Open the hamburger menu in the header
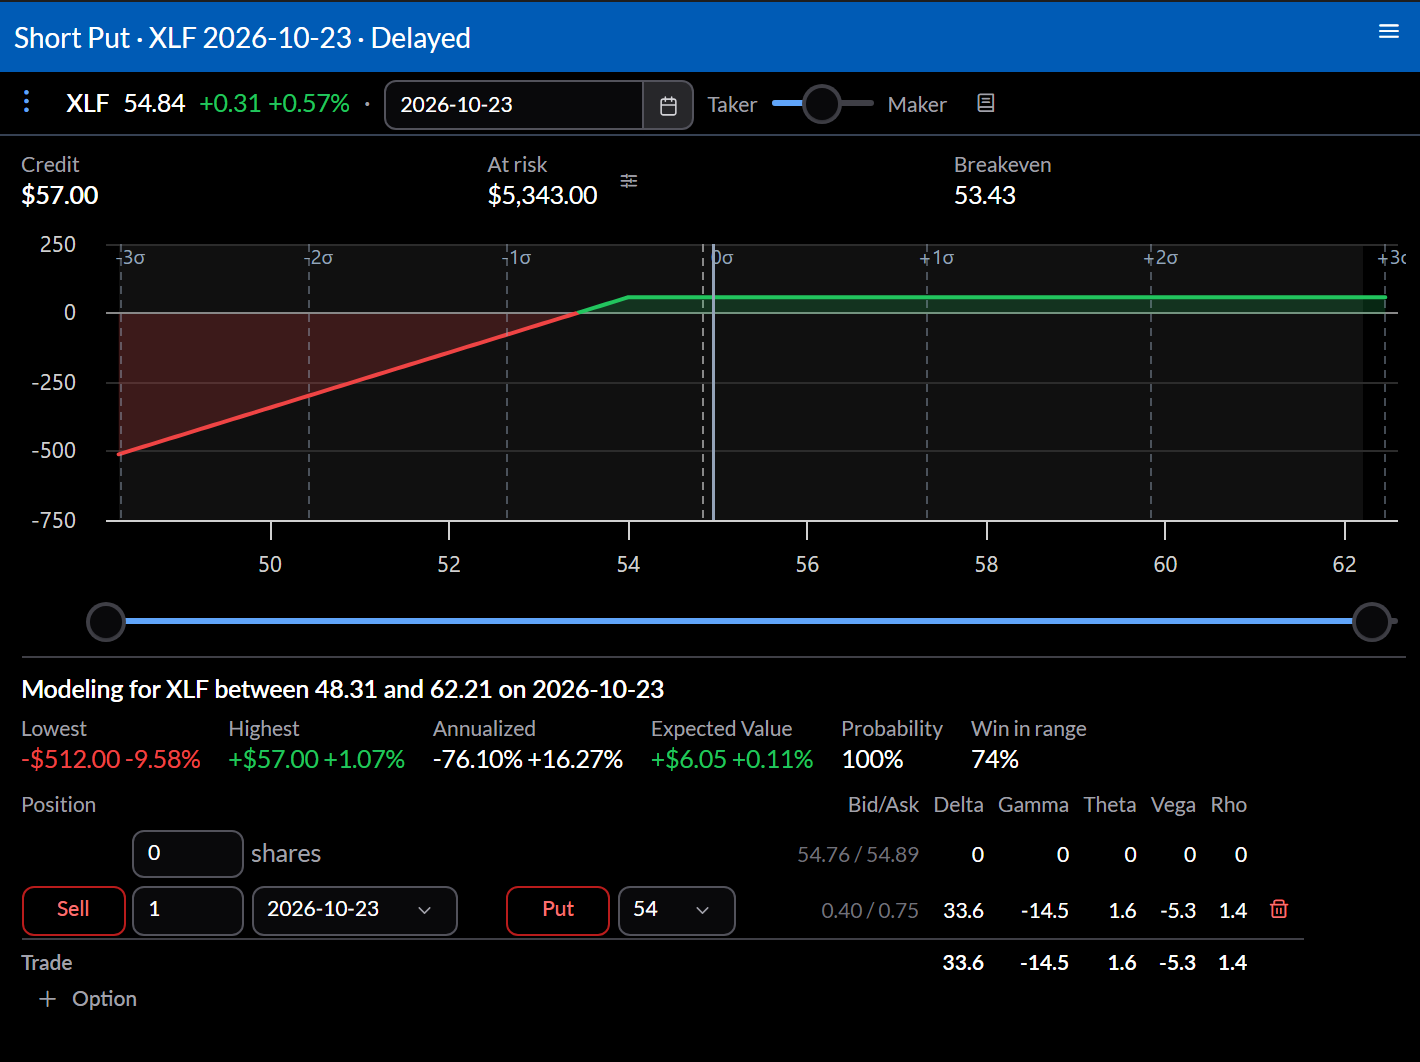Viewport: 1420px width, 1062px height. click(x=1388, y=32)
